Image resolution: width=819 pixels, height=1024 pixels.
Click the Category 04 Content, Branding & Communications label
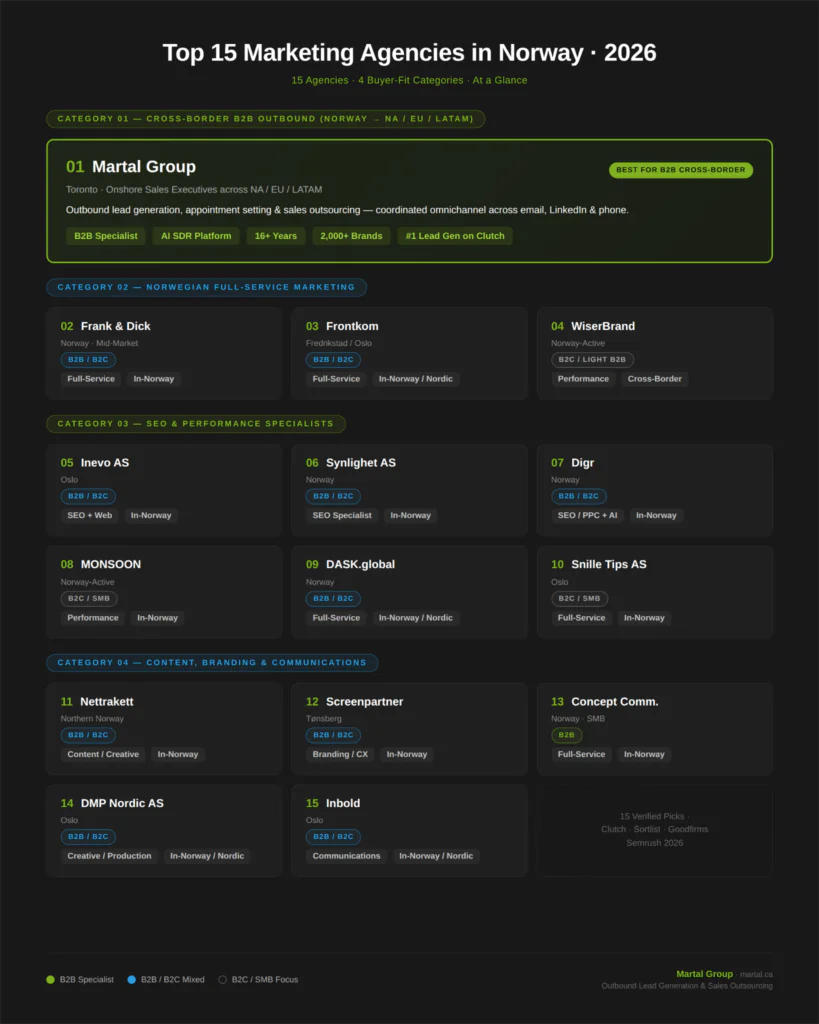point(212,663)
